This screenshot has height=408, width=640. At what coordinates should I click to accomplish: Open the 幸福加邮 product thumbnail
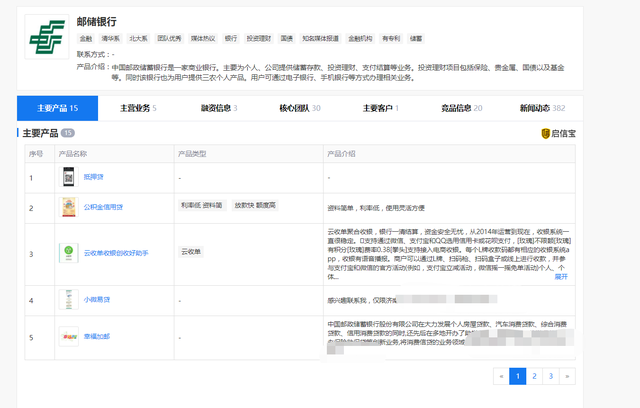click(69, 337)
